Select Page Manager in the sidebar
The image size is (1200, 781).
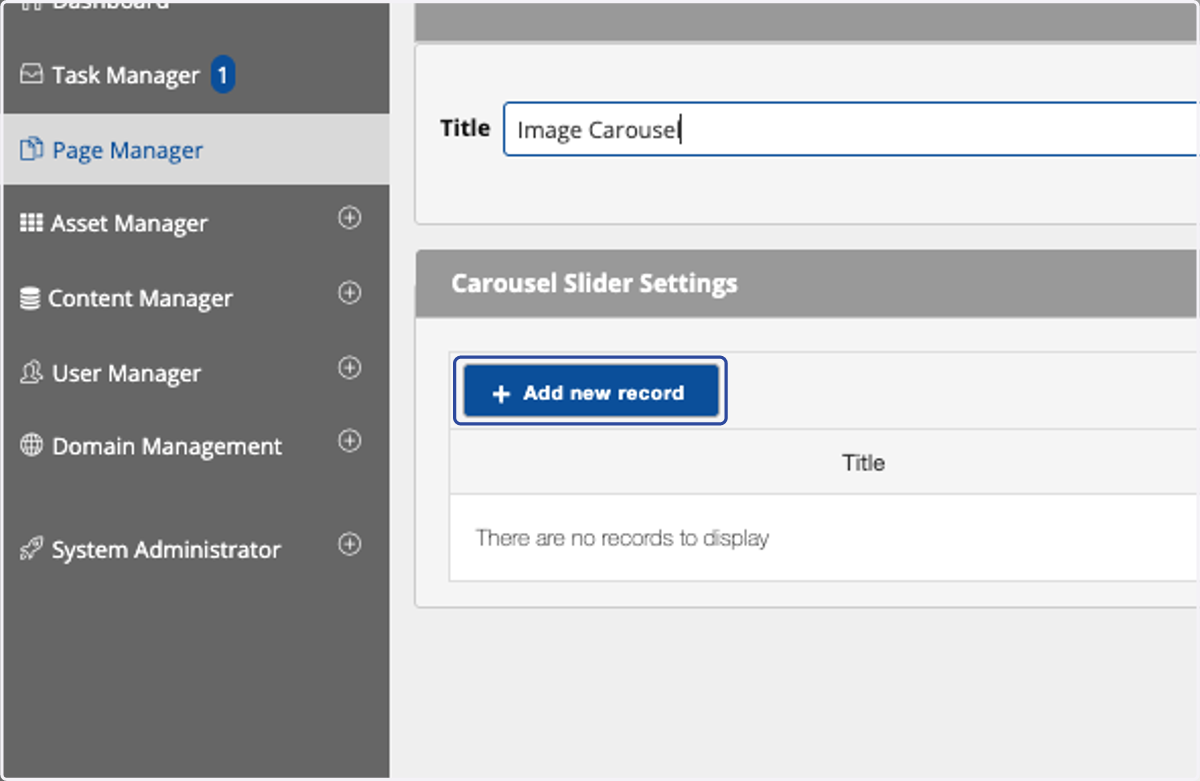[x=195, y=150]
